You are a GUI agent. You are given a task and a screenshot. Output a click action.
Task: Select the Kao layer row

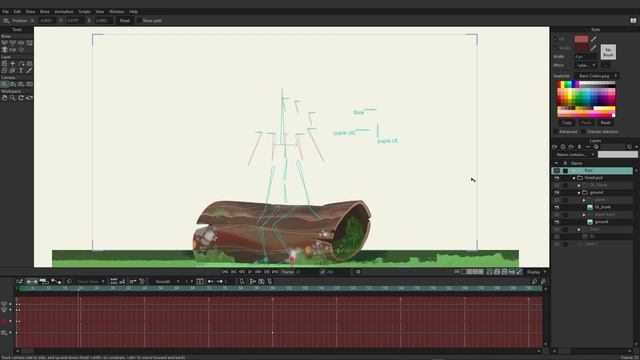tap(592, 171)
